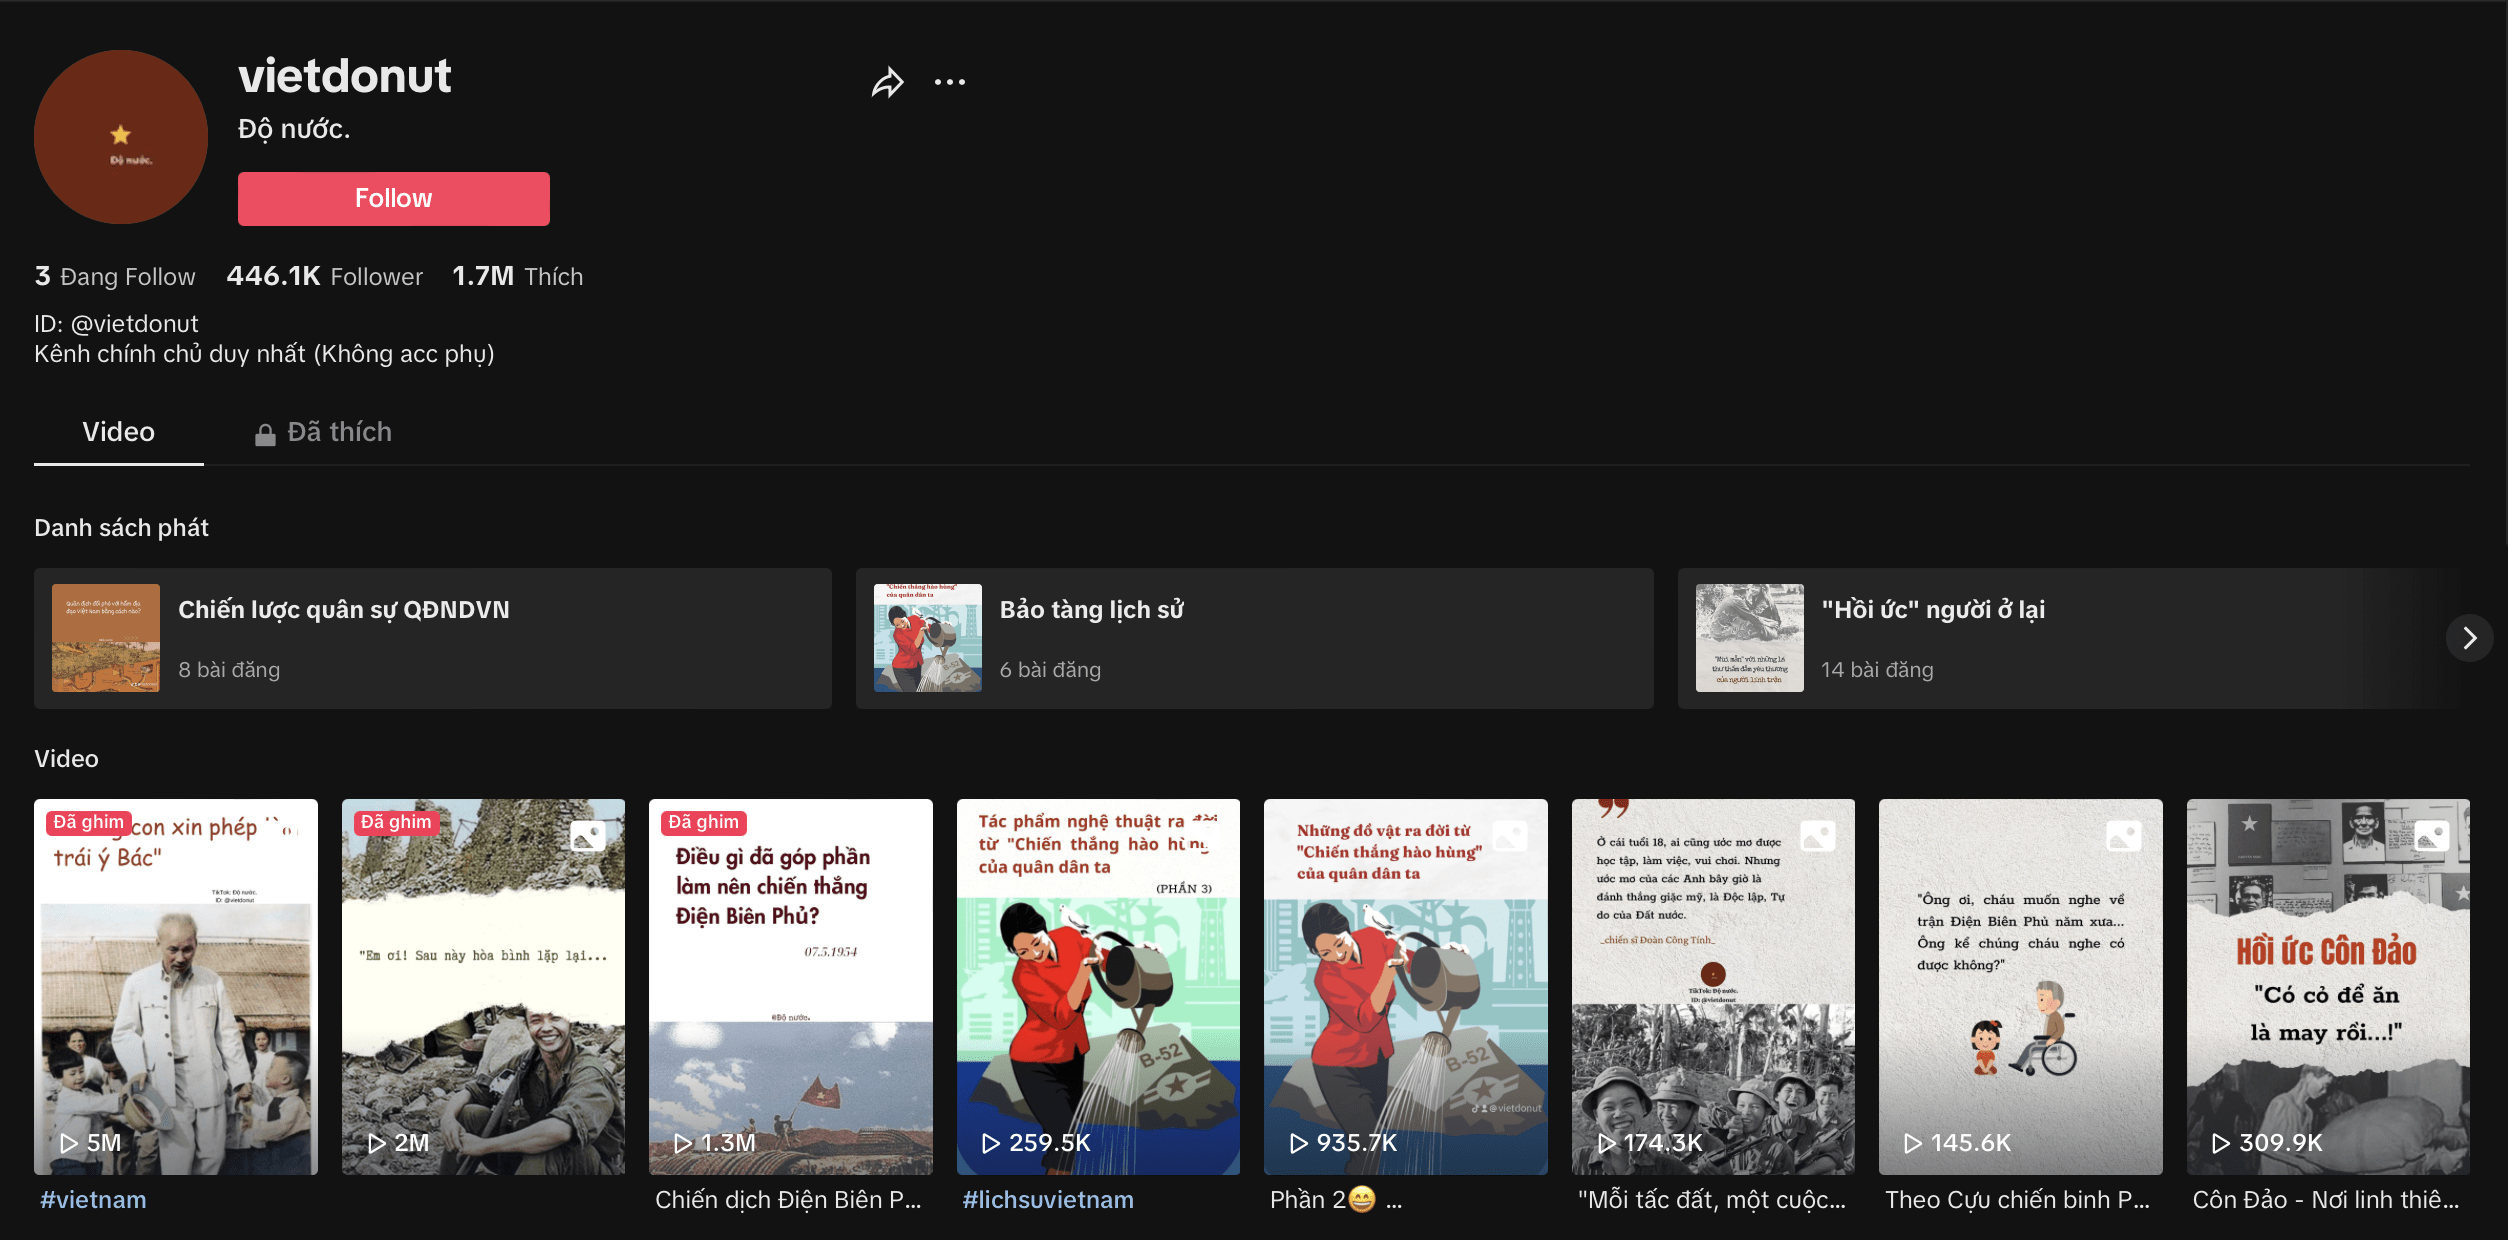Click play icon beside 5M count
The image size is (2508, 1240).
pyautogui.click(x=68, y=1143)
